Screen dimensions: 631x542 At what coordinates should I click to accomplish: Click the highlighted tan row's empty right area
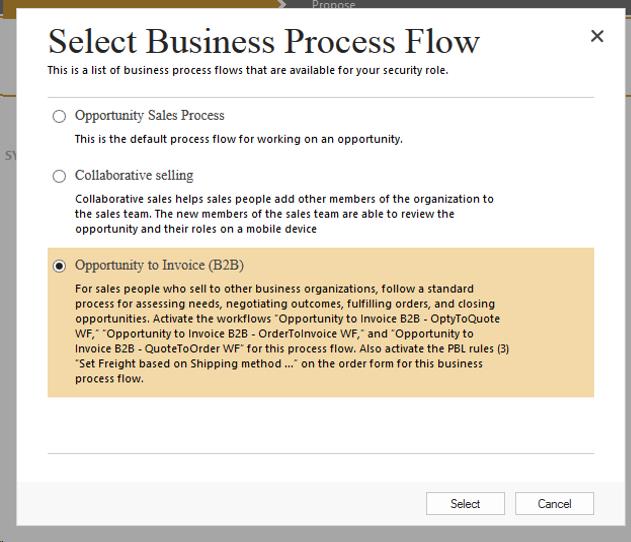[551, 322]
